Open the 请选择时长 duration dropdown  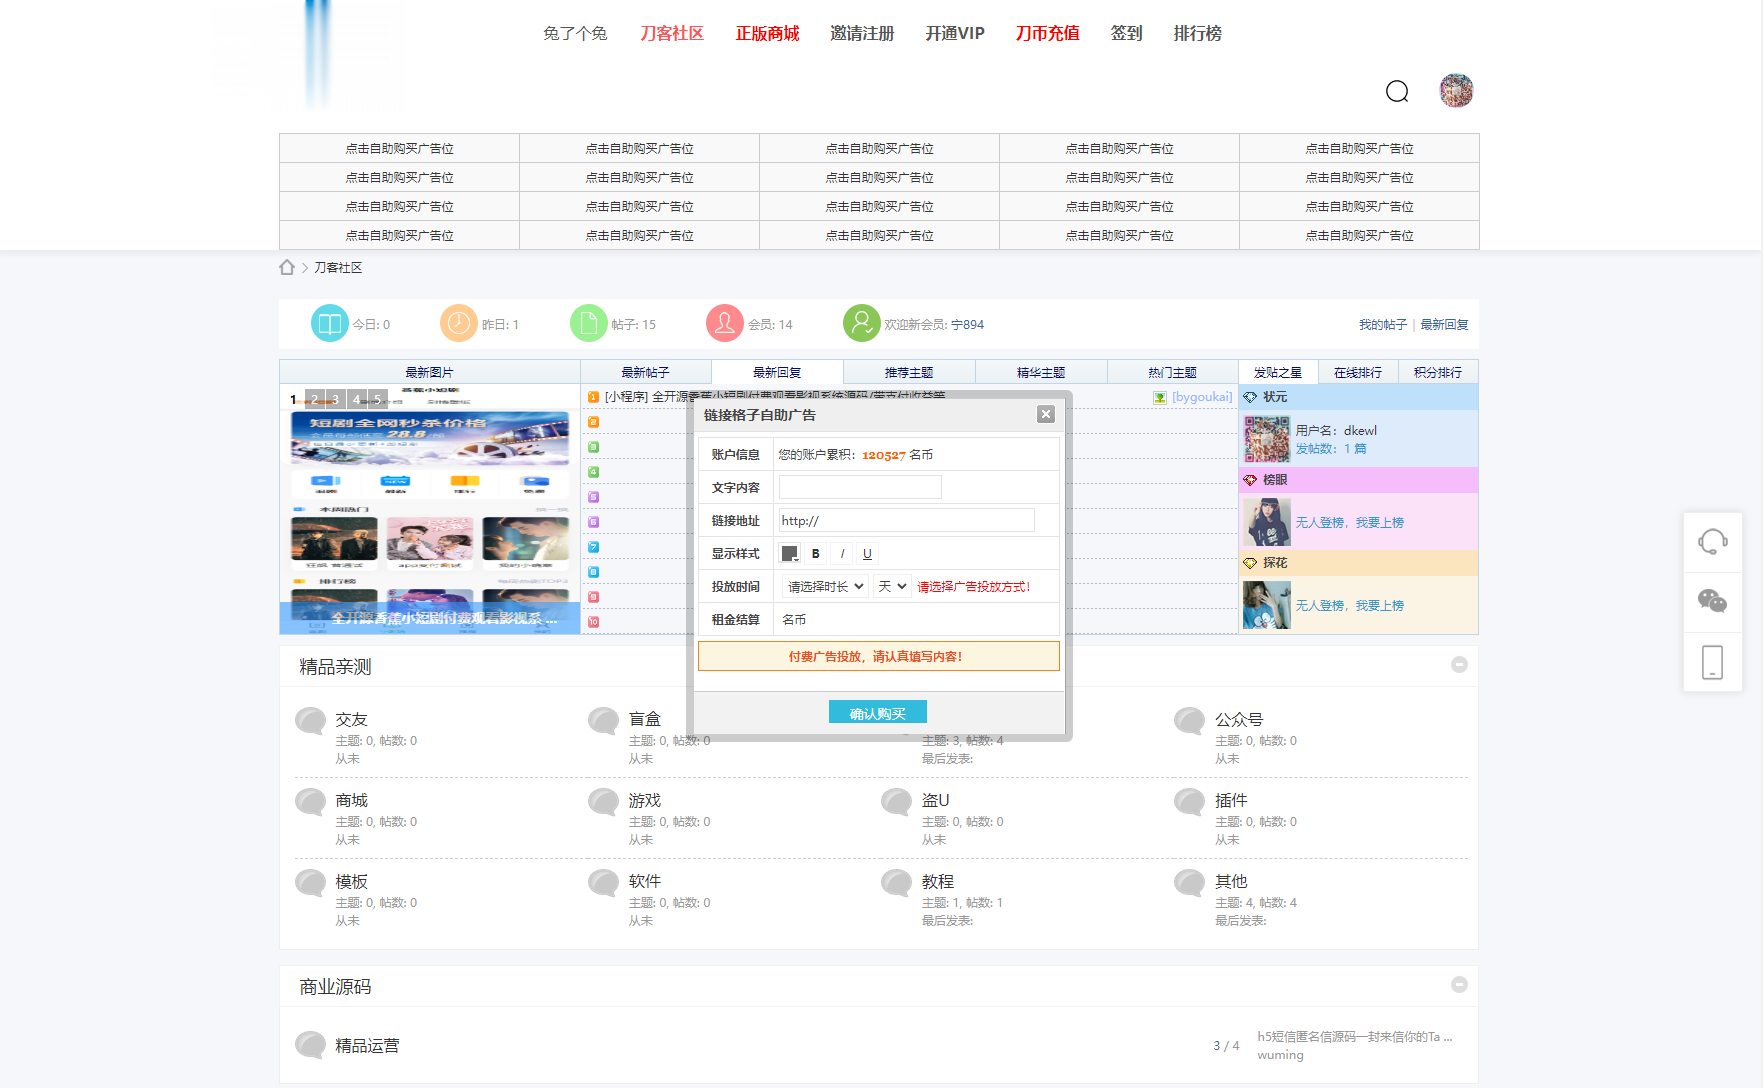tap(823, 586)
